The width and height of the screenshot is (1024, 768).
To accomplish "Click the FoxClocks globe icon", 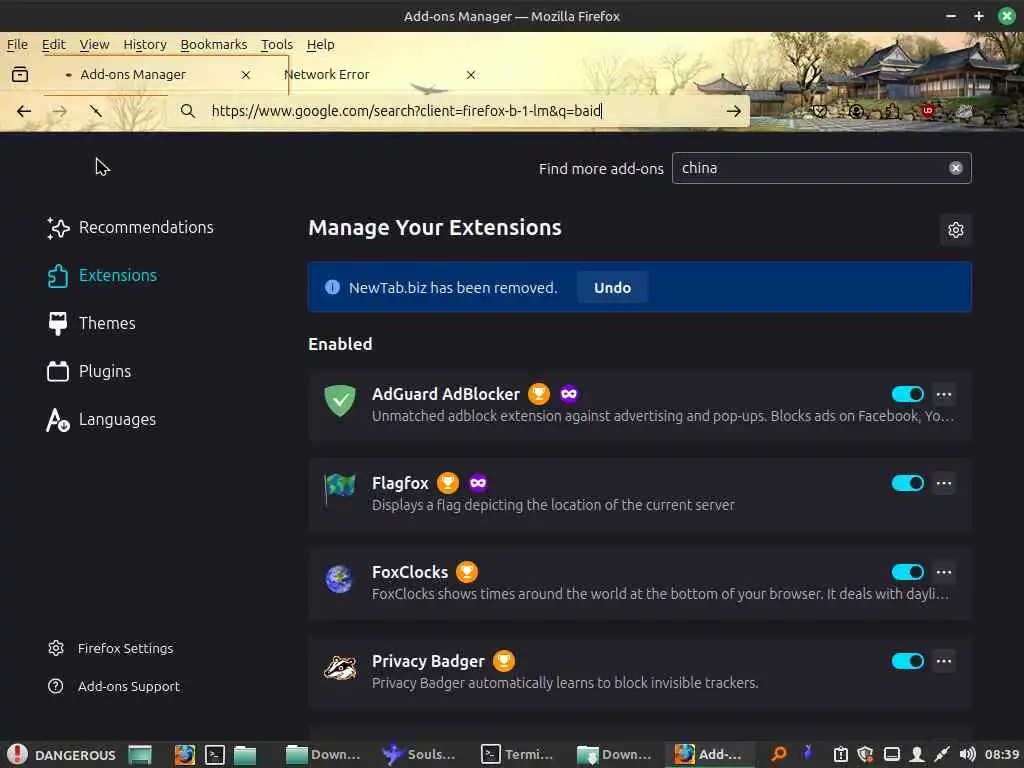I will [x=340, y=578].
